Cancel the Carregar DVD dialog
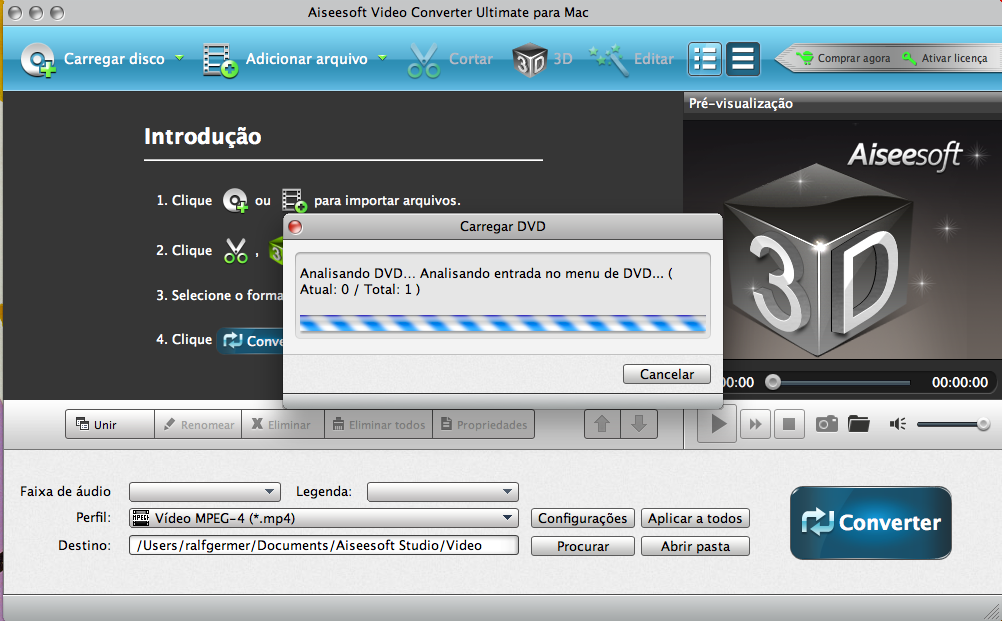This screenshot has height=621, width=1002. click(x=666, y=374)
